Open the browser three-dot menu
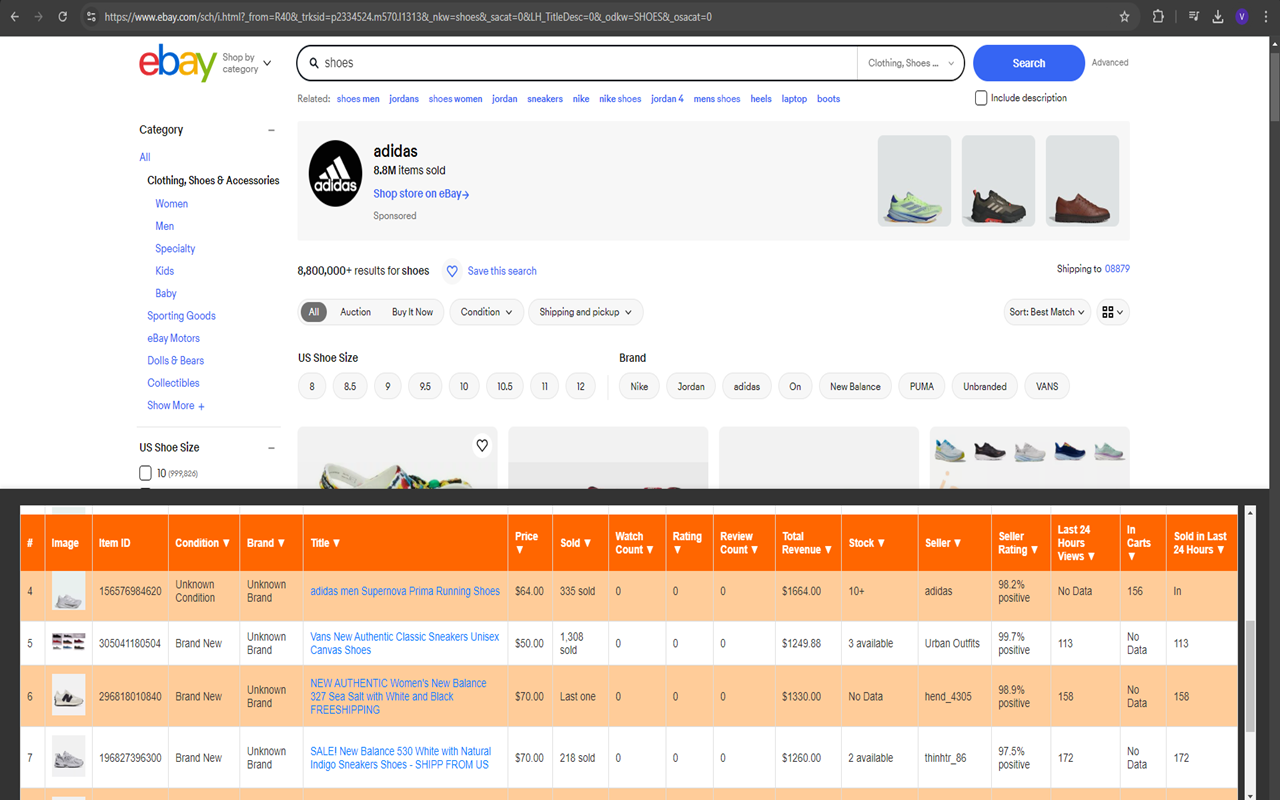 (x=1266, y=16)
